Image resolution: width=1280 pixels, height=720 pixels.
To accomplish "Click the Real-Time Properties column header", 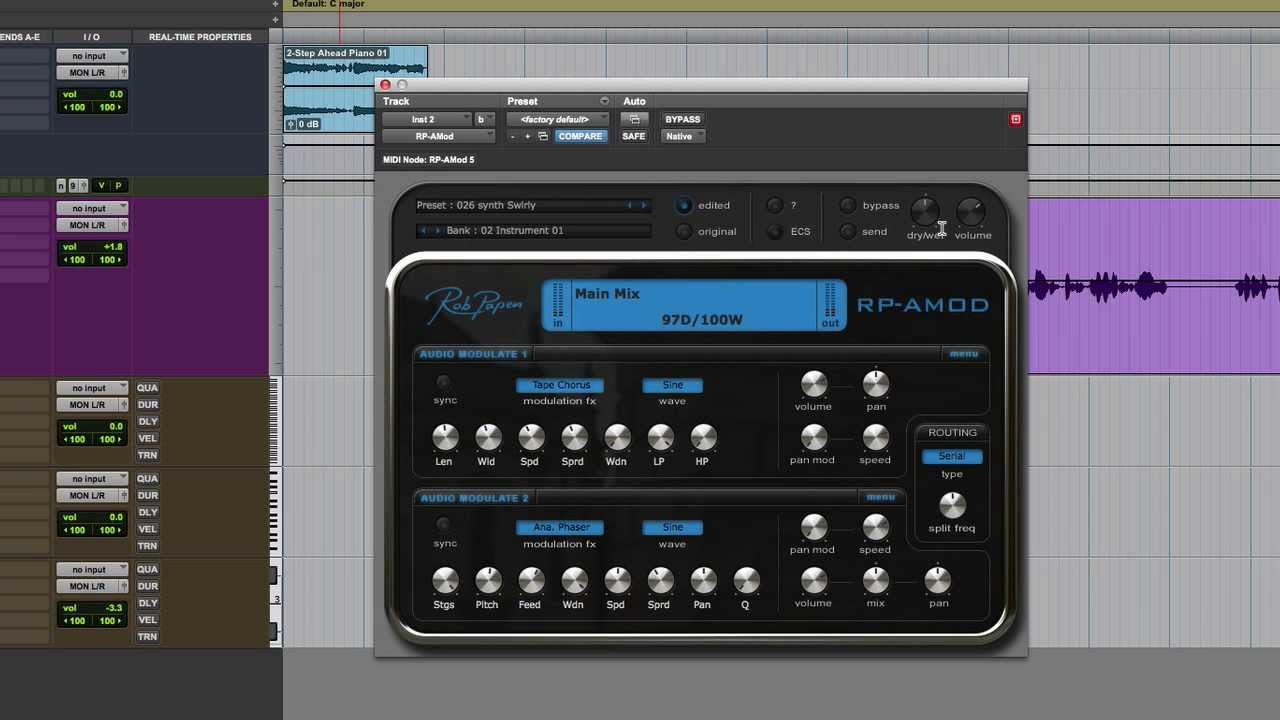I will [x=200, y=37].
